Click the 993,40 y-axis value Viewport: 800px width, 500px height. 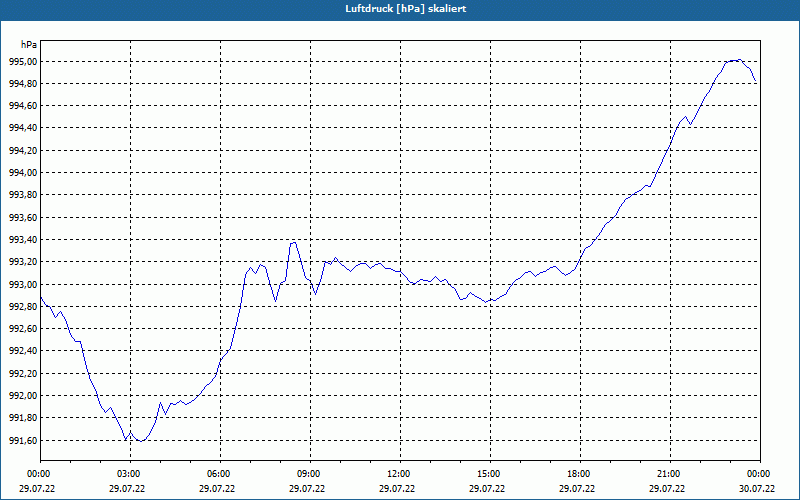coord(23,240)
